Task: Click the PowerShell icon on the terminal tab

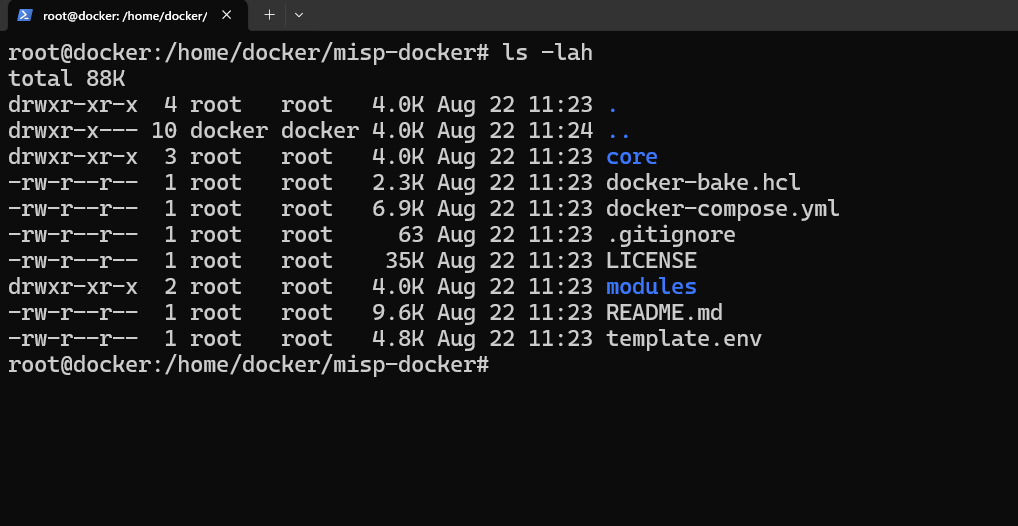Action: 25,15
